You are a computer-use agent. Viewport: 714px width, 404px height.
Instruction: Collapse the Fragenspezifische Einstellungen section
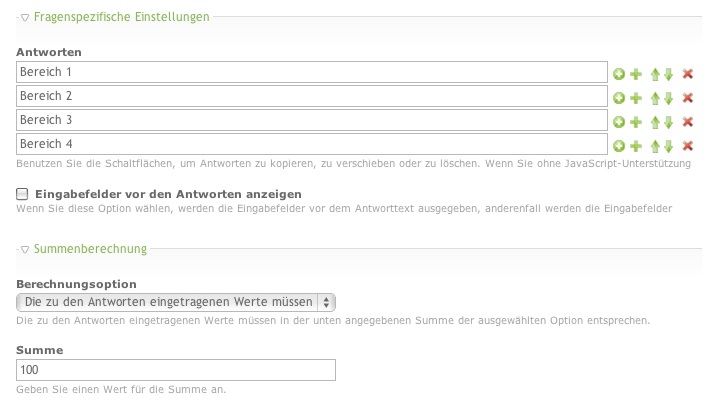pos(25,17)
